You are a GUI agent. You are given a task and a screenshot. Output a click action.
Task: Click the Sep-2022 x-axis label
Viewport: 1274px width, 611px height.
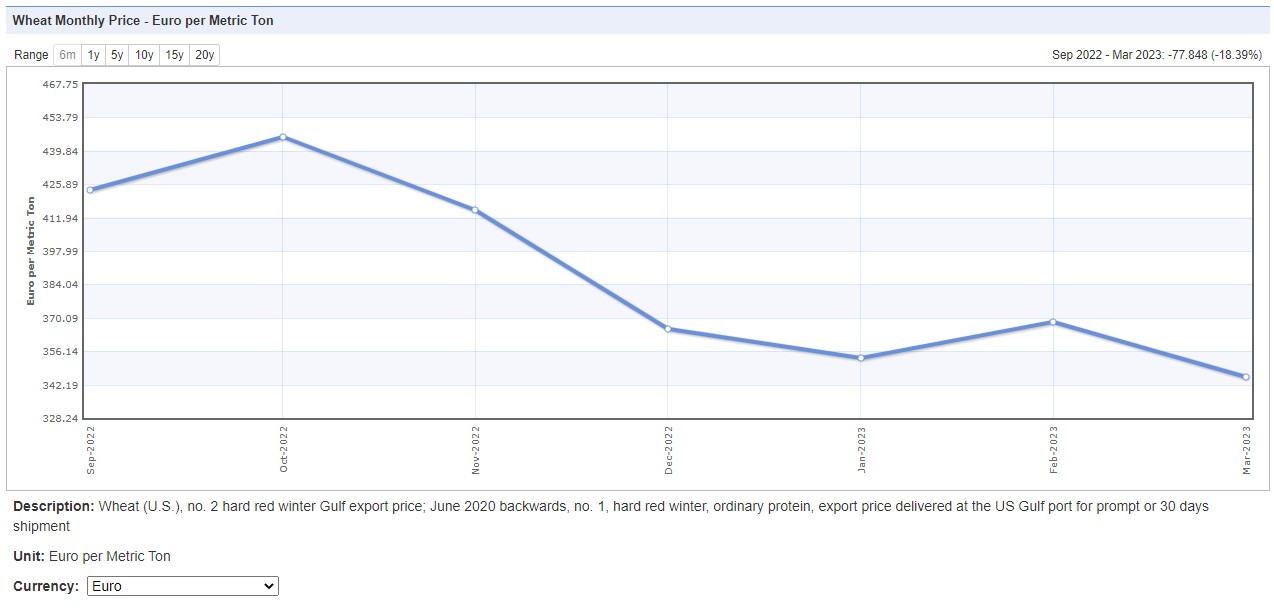tap(91, 449)
